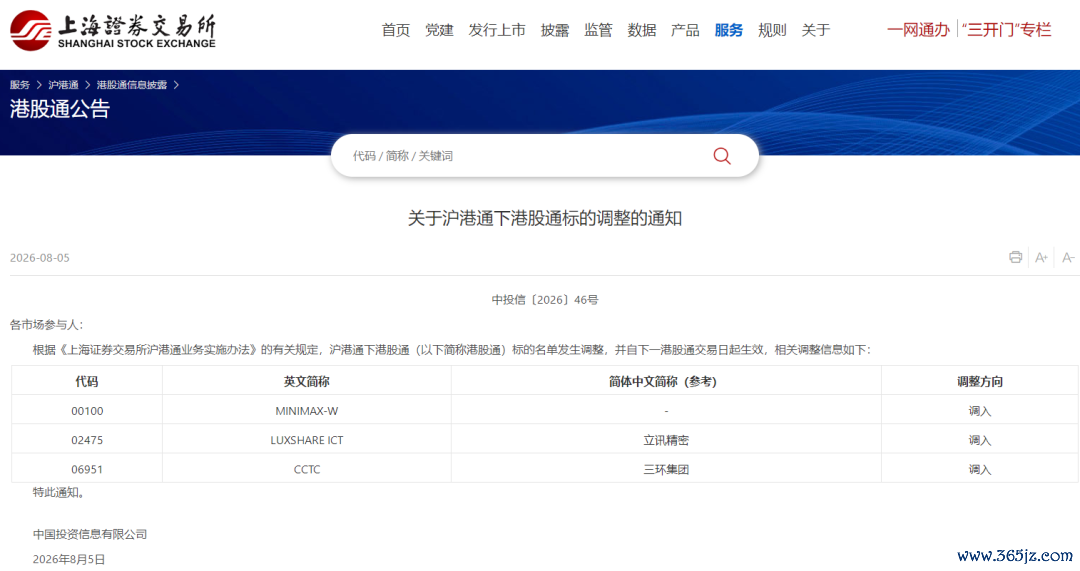Click the date 2026-08-05
Viewport: 1080px width, 571px height.
40,258
